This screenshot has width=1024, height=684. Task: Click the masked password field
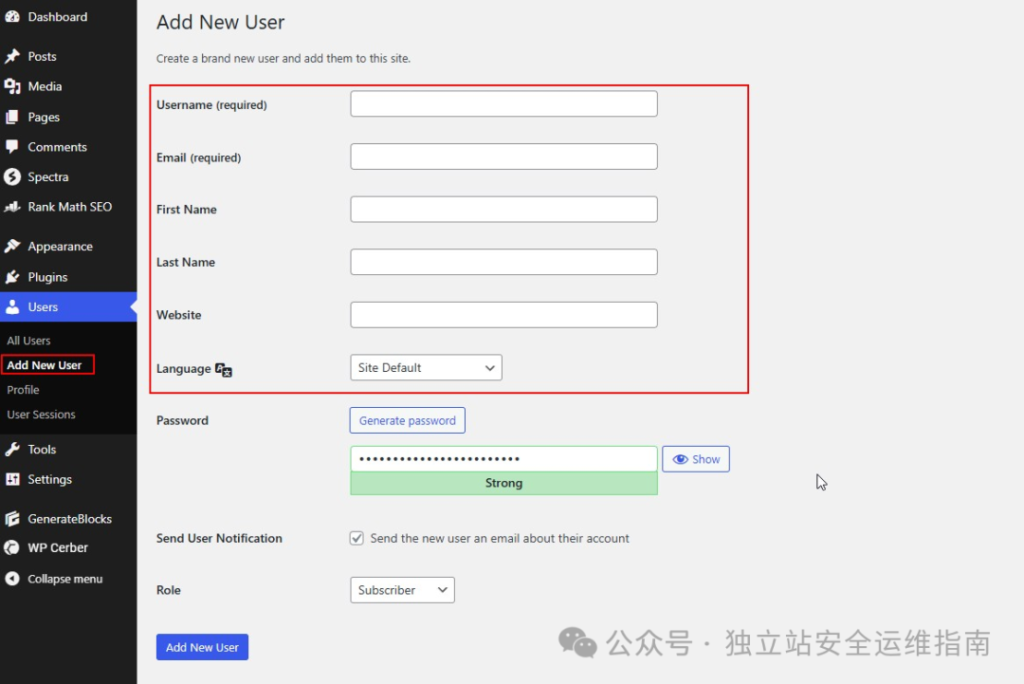pyautogui.click(x=504, y=459)
